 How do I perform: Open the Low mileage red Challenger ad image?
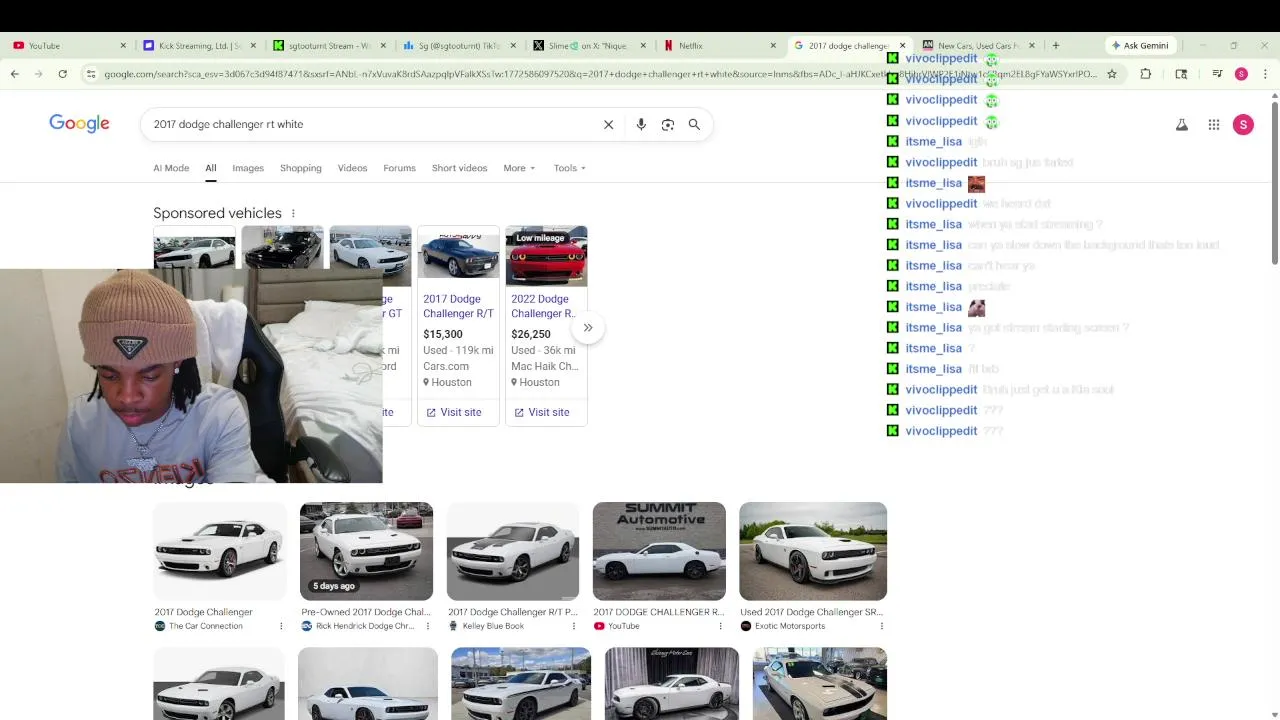[x=546, y=256]
